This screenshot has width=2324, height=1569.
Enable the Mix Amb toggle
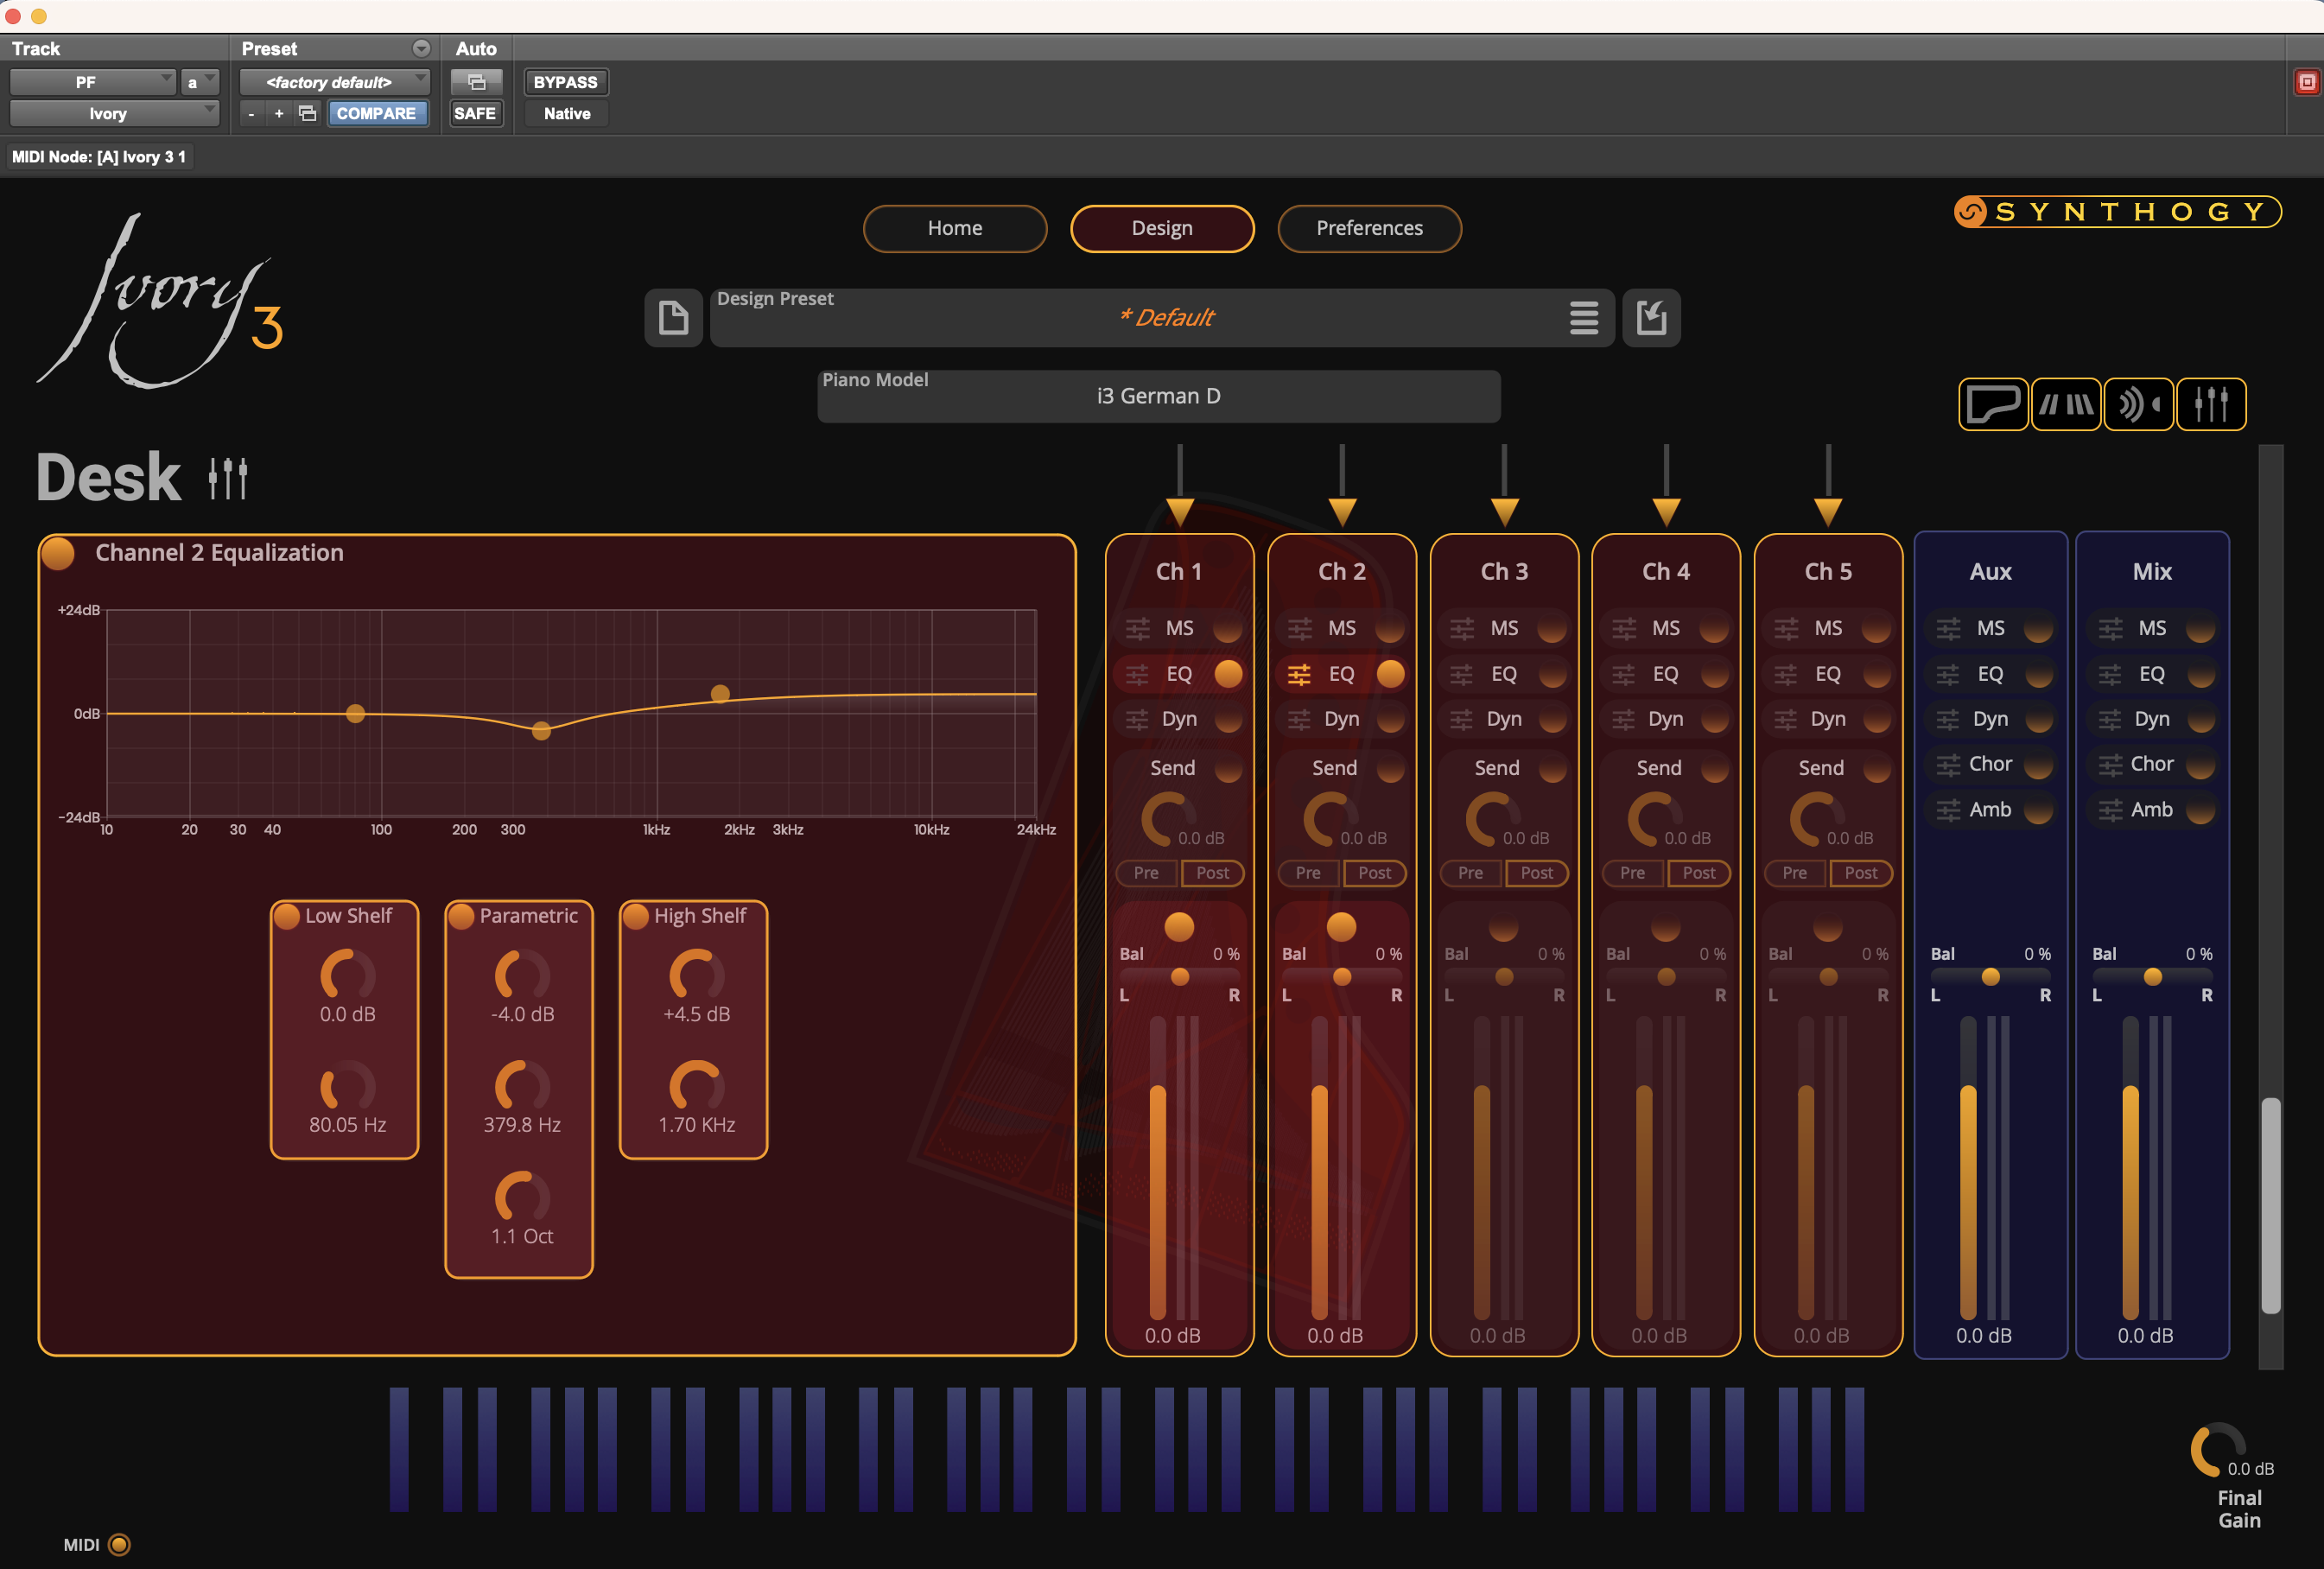click(x=2200, y=810)
